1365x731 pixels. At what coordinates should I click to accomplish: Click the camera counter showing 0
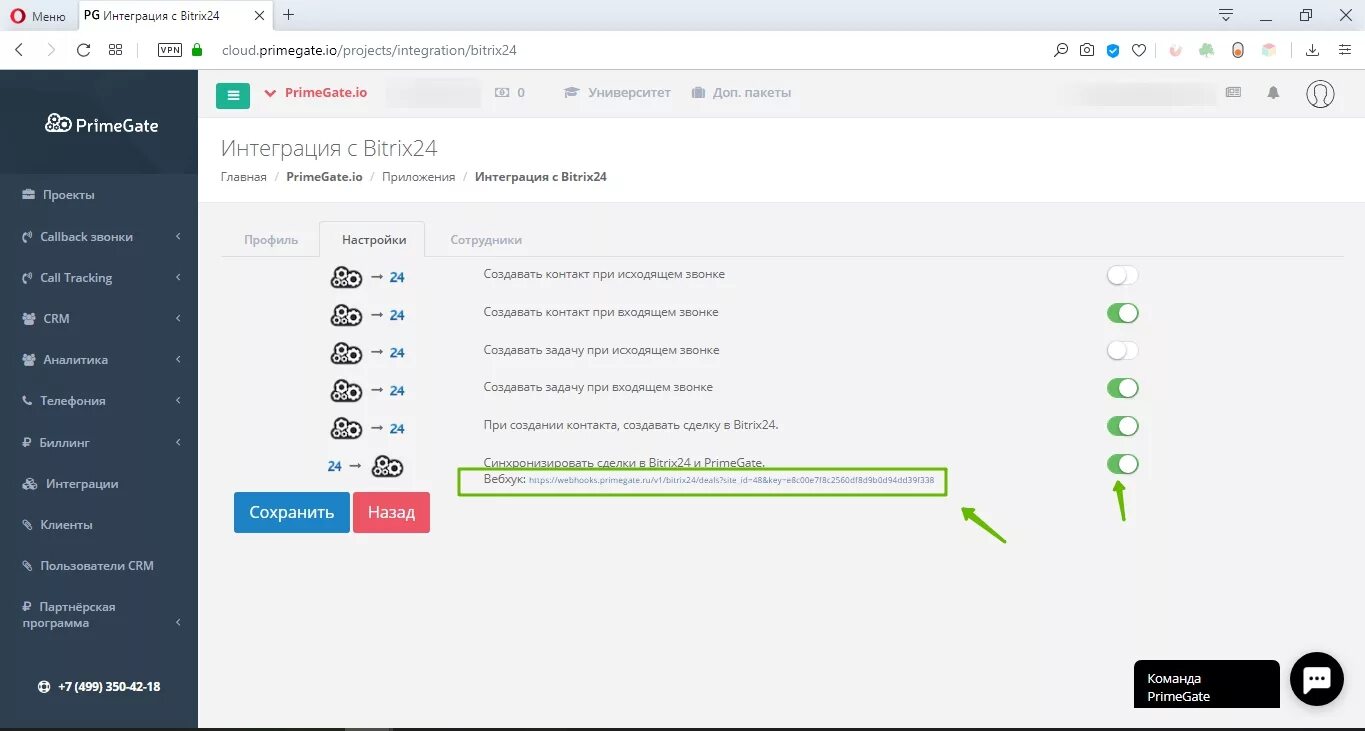(510, 92)
